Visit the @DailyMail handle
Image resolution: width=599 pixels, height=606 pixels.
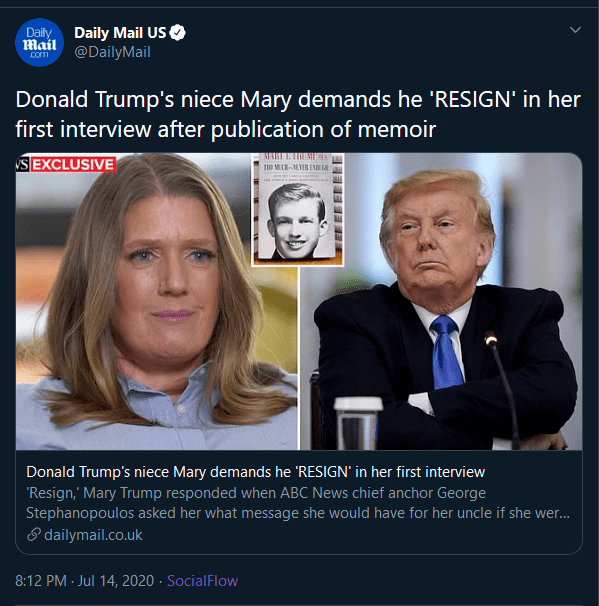(x=112, y=52)
